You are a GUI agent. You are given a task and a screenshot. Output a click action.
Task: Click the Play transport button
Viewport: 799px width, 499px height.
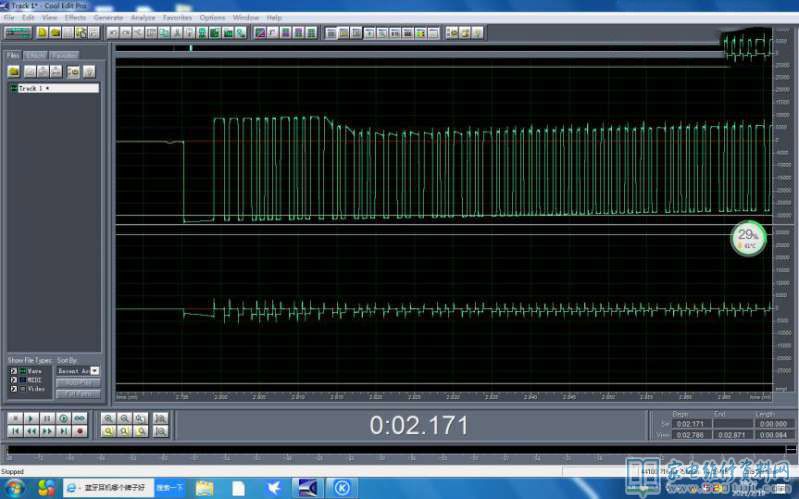click(x=31, y=418)
